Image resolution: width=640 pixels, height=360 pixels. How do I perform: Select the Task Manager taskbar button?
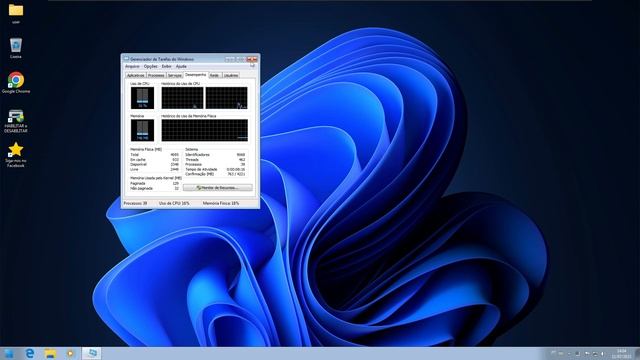(92, 353)
